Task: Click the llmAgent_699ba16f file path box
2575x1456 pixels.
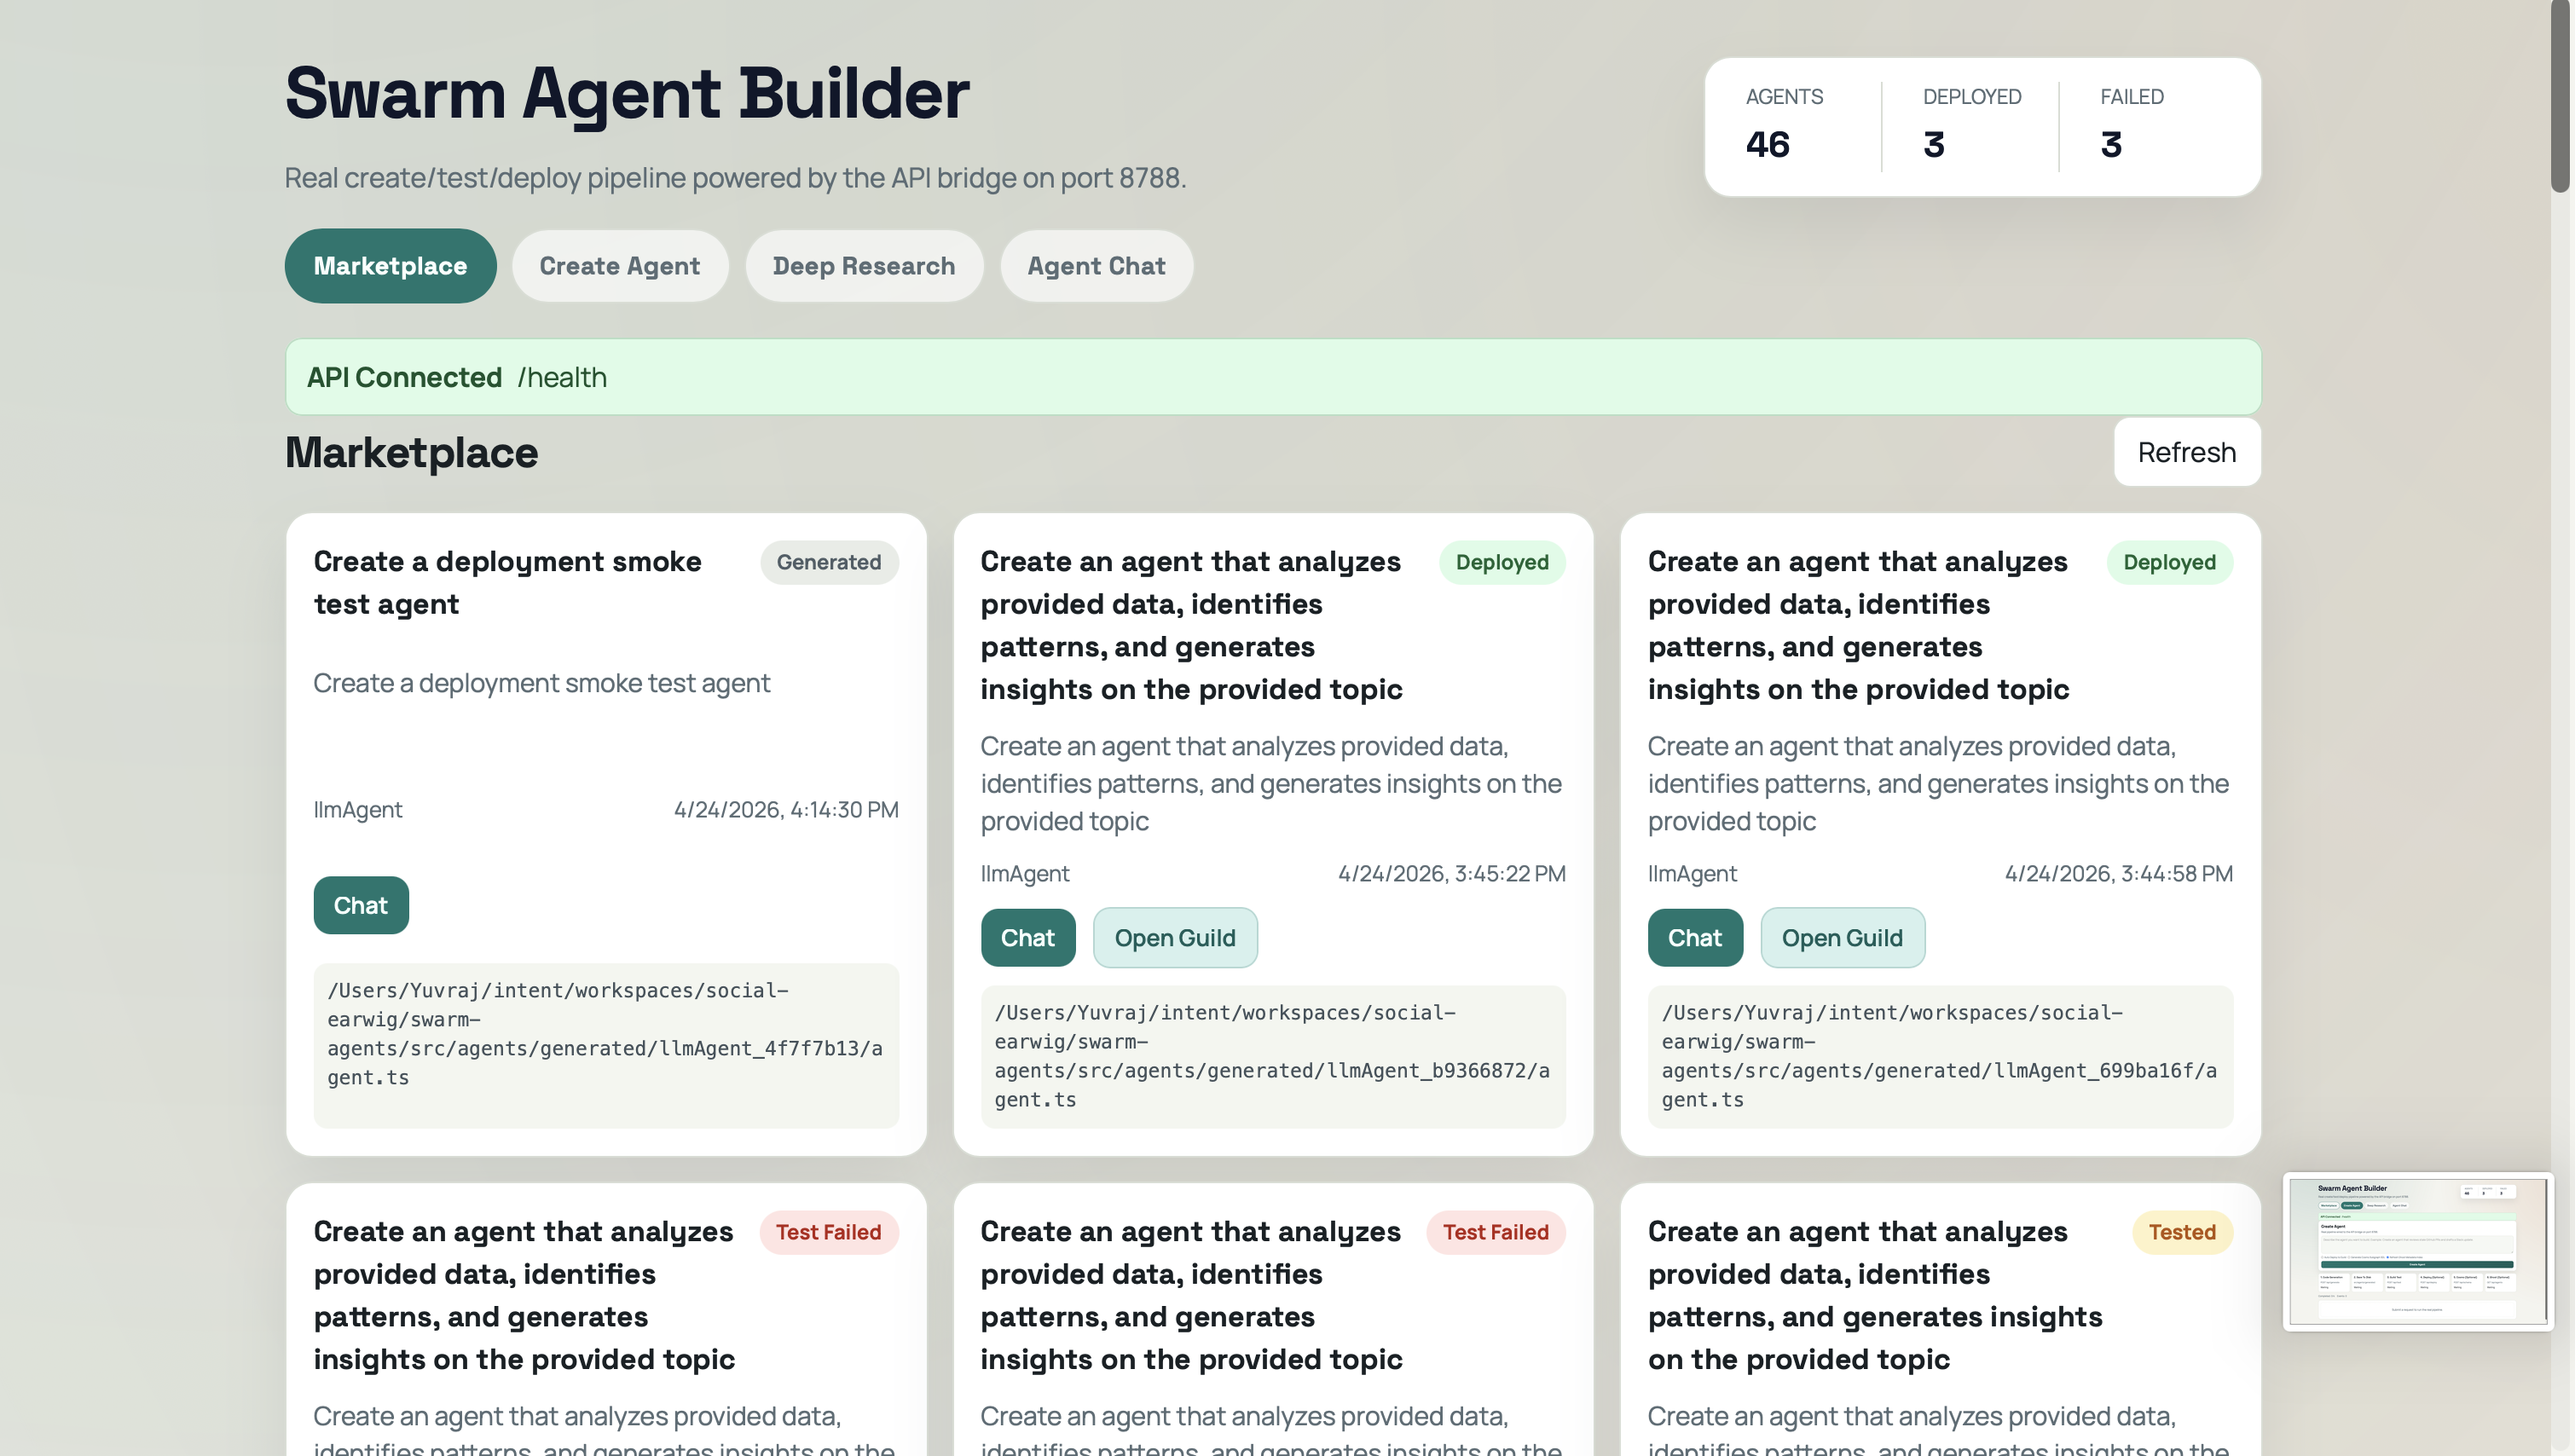Action: click(x=1939, y=1056)
